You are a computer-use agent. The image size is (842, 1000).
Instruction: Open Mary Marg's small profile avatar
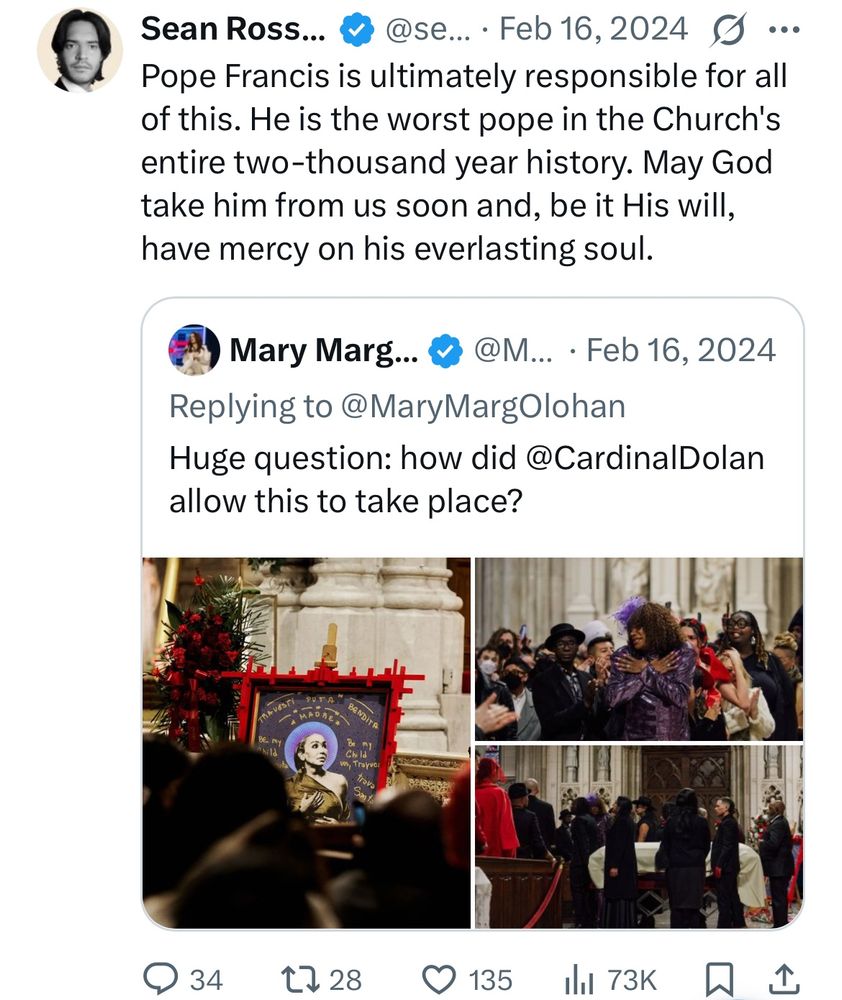coord(195,351)
